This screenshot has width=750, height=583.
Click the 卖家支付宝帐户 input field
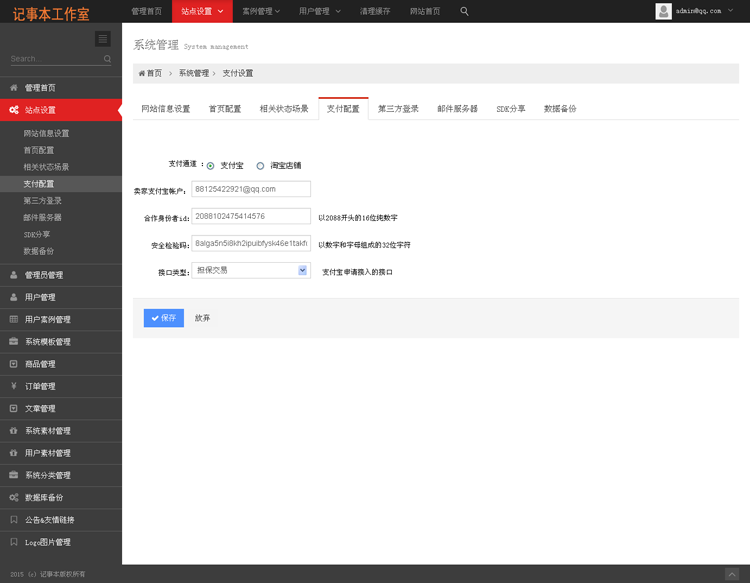point(251,189)
